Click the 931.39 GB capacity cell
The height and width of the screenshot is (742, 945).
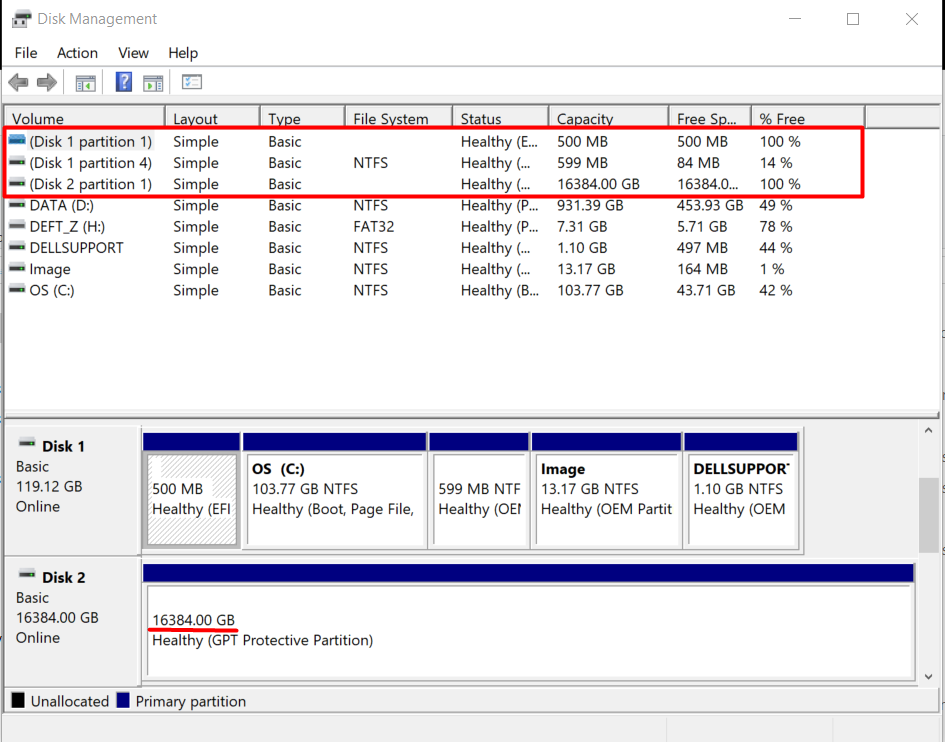[590, 206]
